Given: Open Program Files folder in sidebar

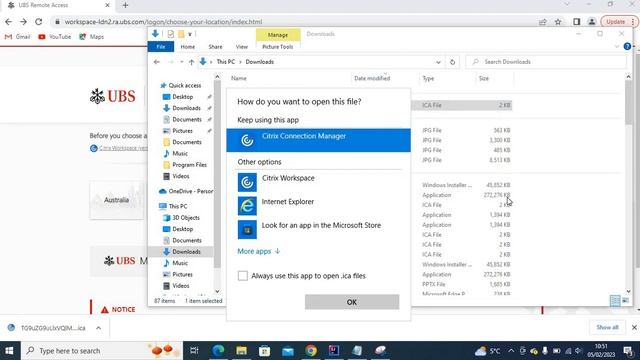Looking at the screenshot, I should coord(189,165).
